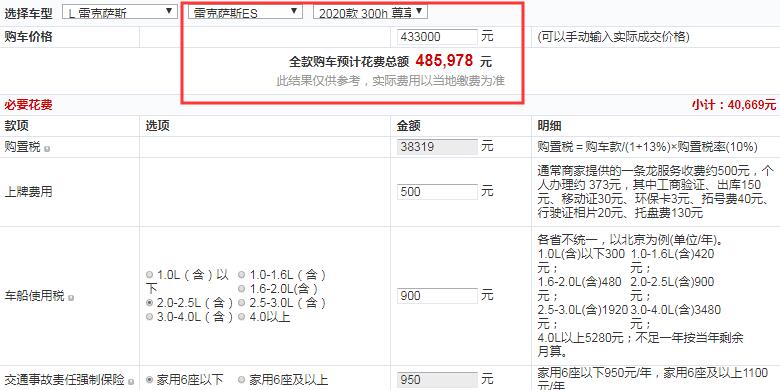Select 1.0-1.6L(含) displacement option
The height and width of the screenshot is (390, 780).
[x=242, y=275]
